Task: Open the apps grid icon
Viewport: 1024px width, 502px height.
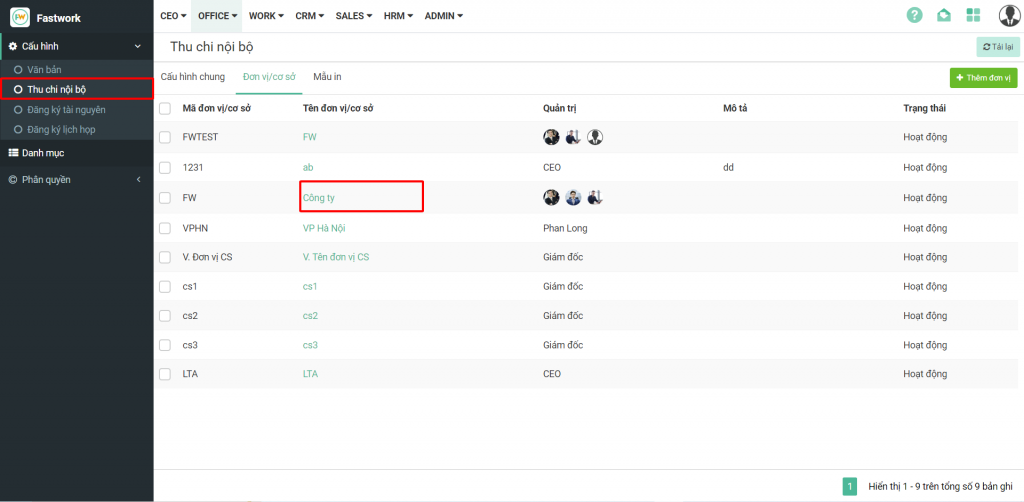Action: (x=973, y=15)
